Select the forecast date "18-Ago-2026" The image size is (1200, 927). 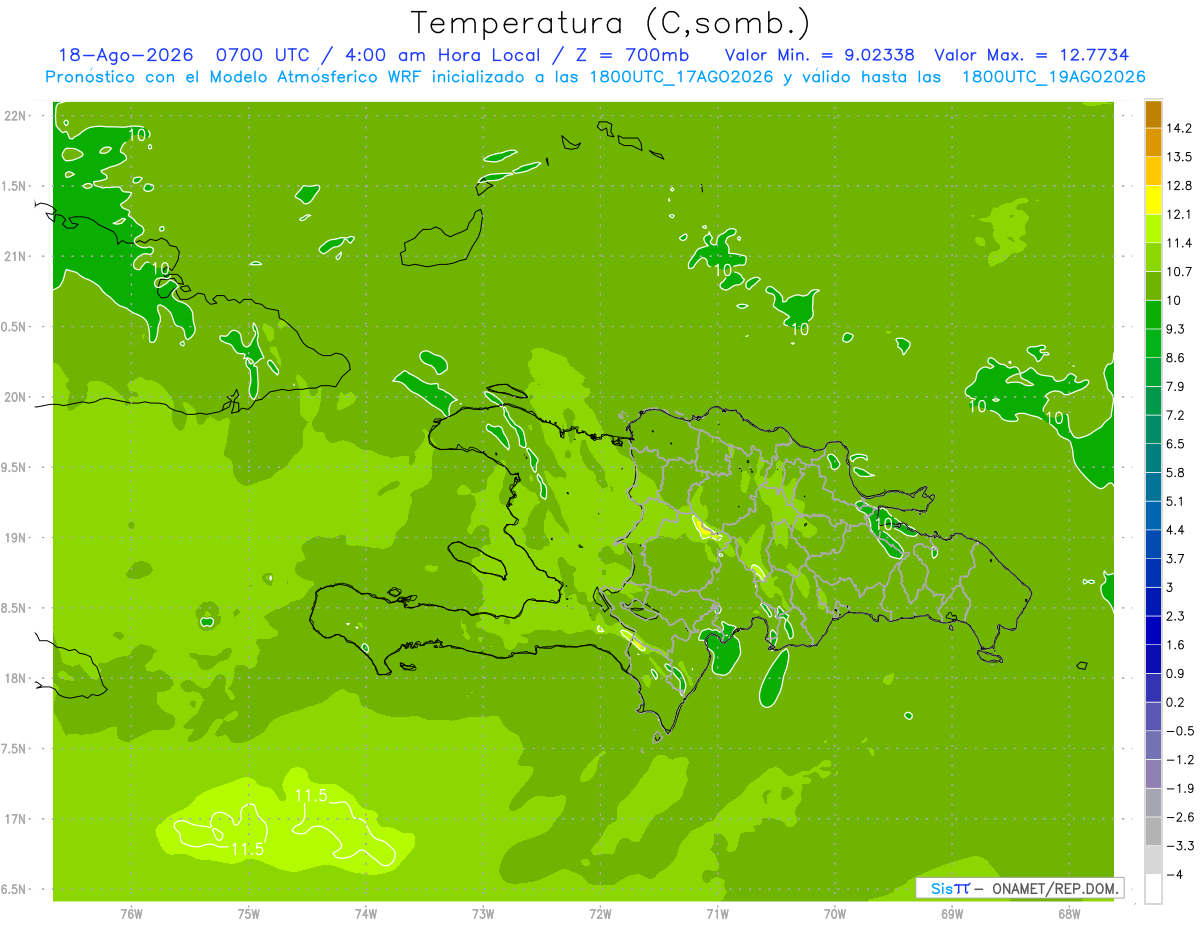[x=125, y=55]
